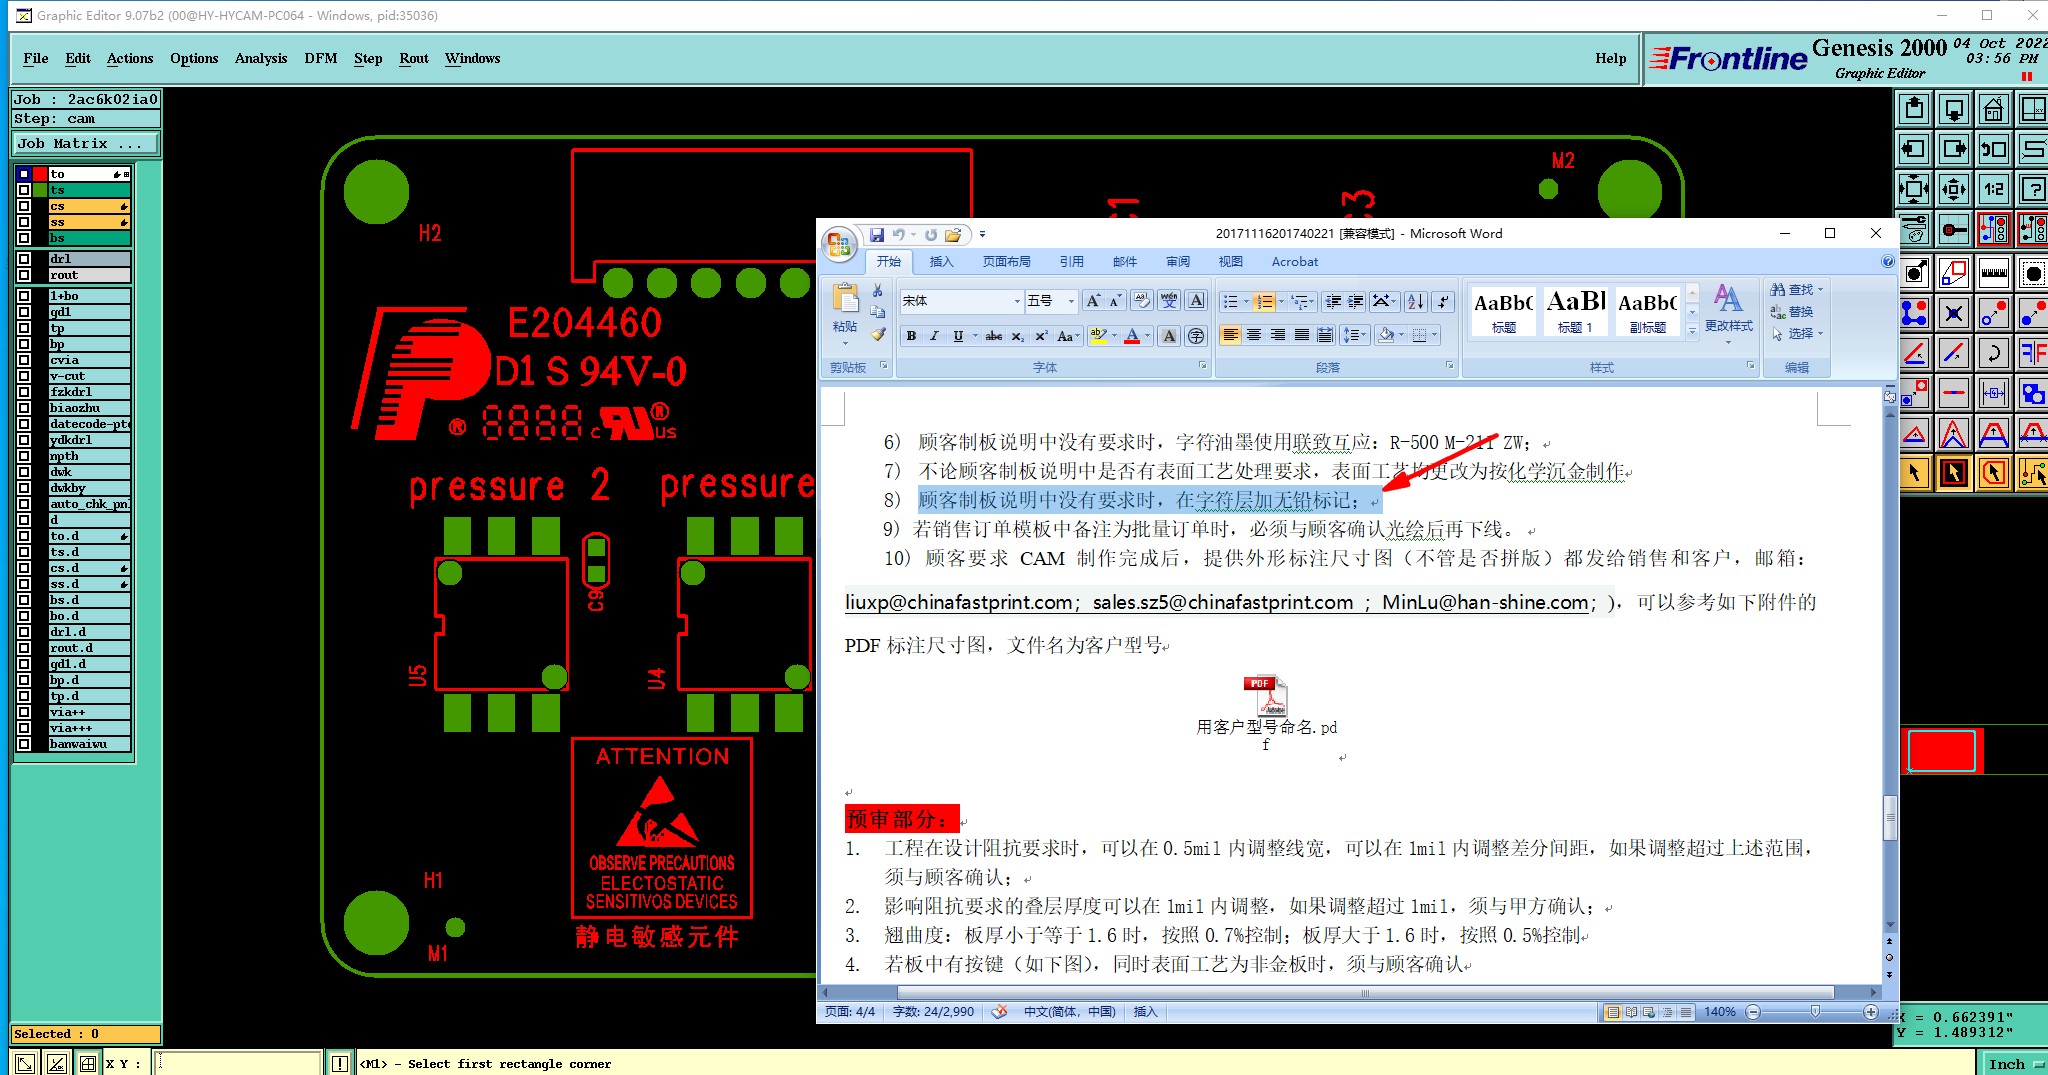
Task: Toggle visibility checkbox for layer v-cut
Action: [x=24, y=376]
